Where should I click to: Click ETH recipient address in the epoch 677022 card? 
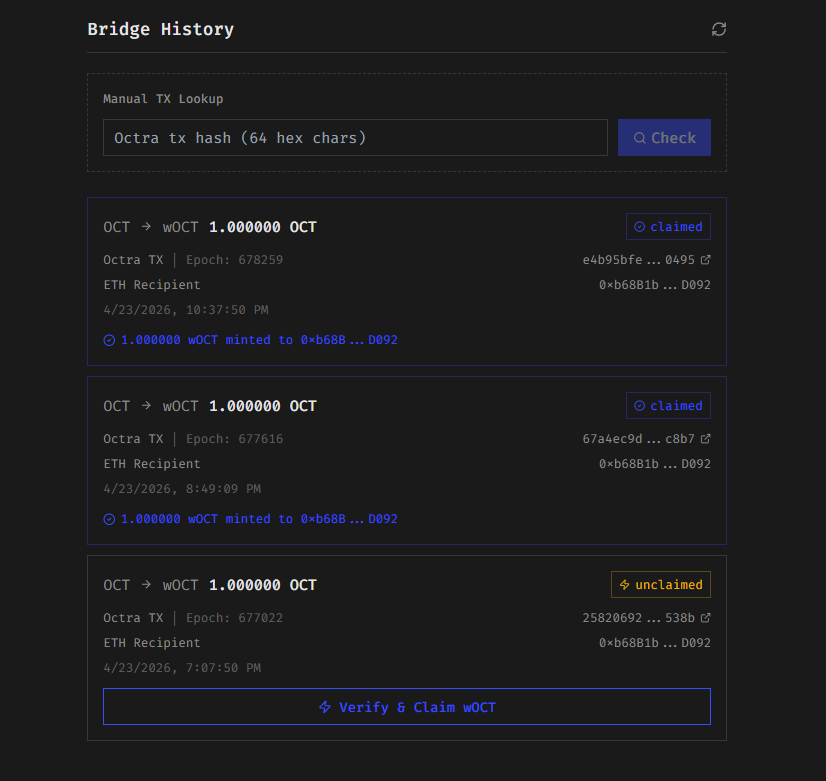coord(655,643)
